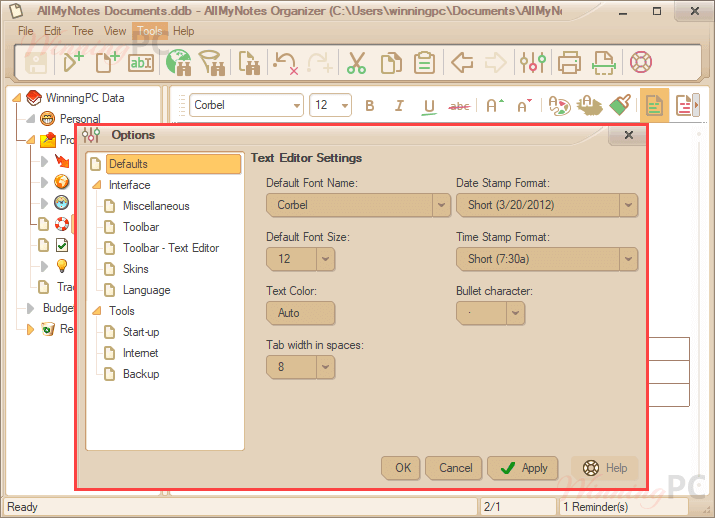The image size is (715, 518).
Task: Toggle the highlighted document layout icon
Action: (x=654, y=106)
